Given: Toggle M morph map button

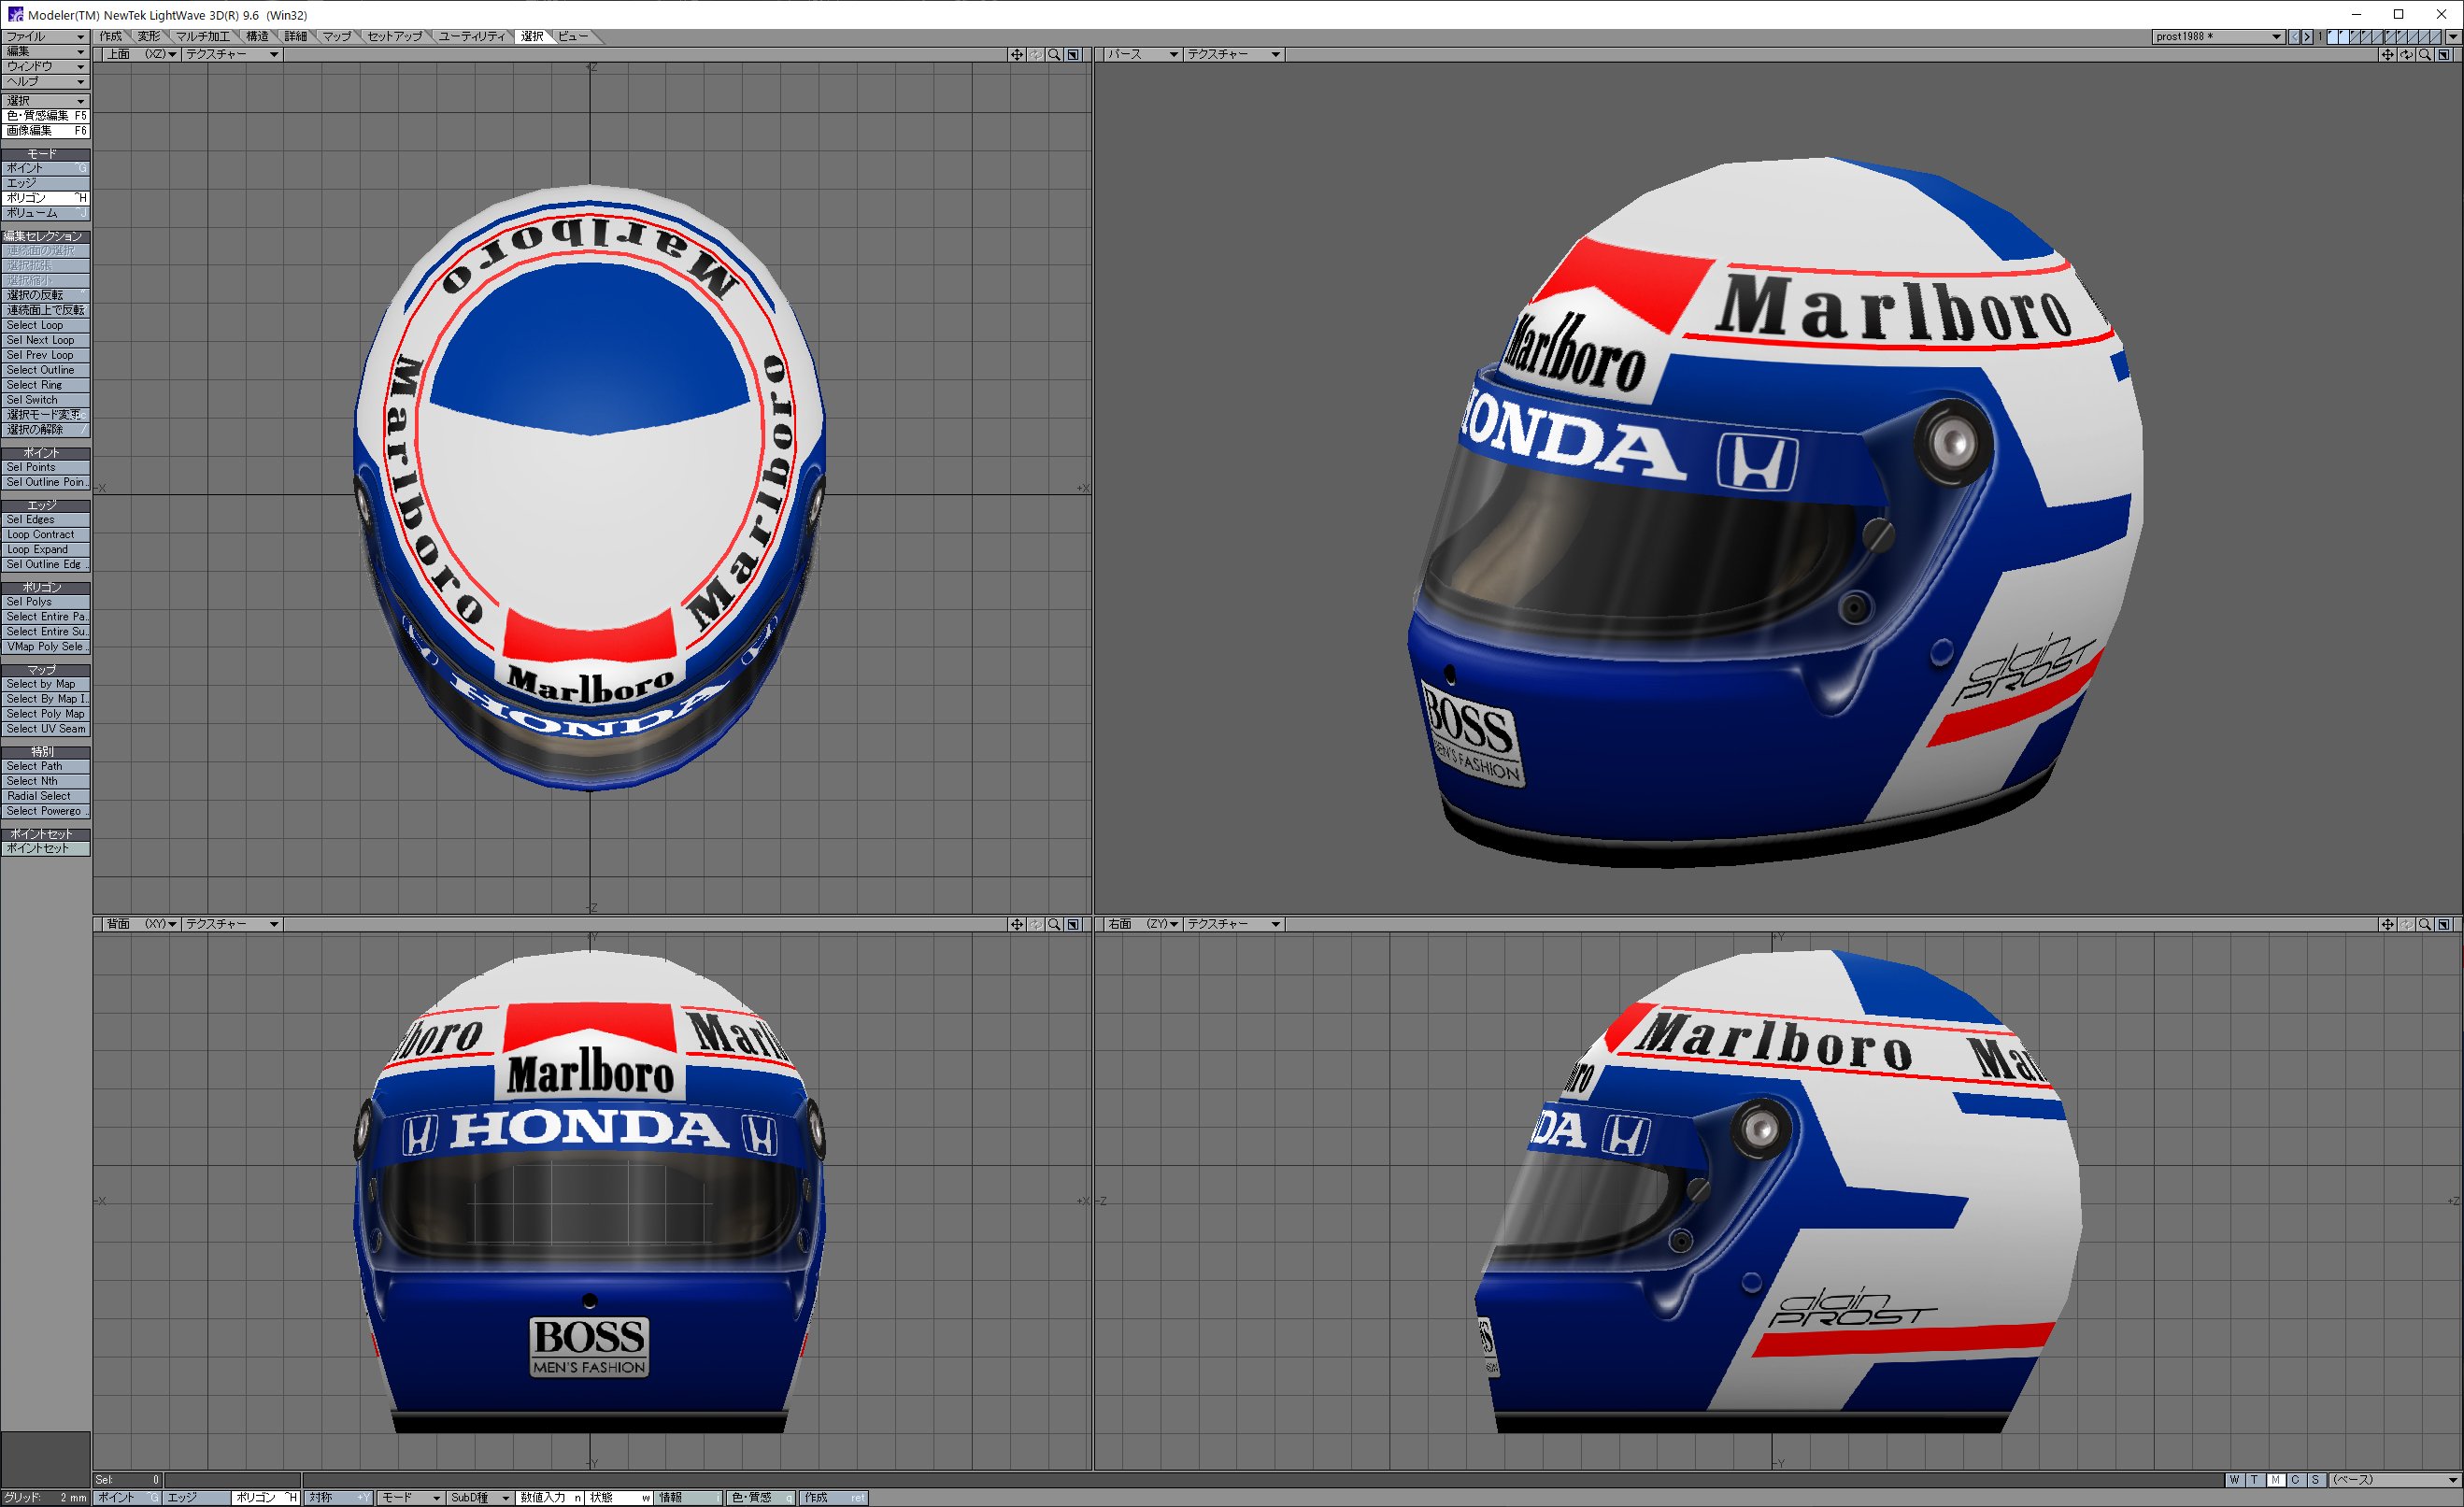Looking at the screenshot, I should tap(2275, 1480).
